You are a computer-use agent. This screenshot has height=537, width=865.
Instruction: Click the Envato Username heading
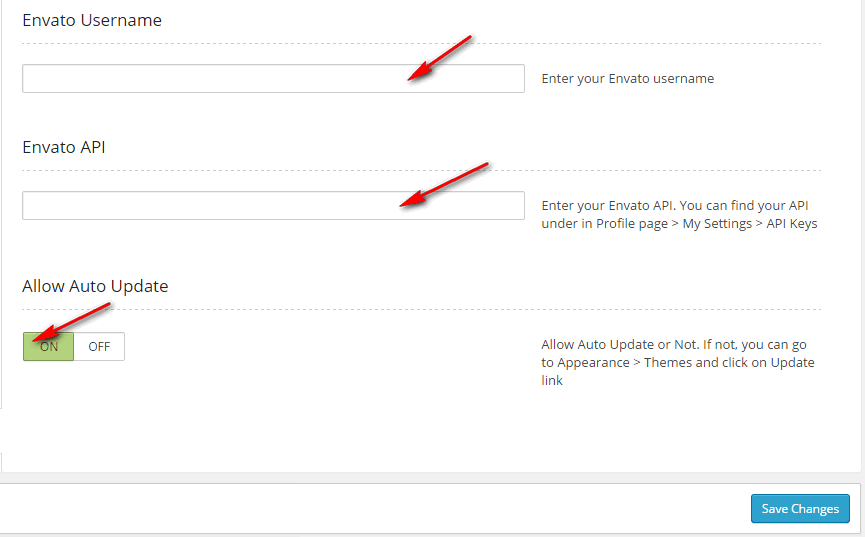point(92,20)
